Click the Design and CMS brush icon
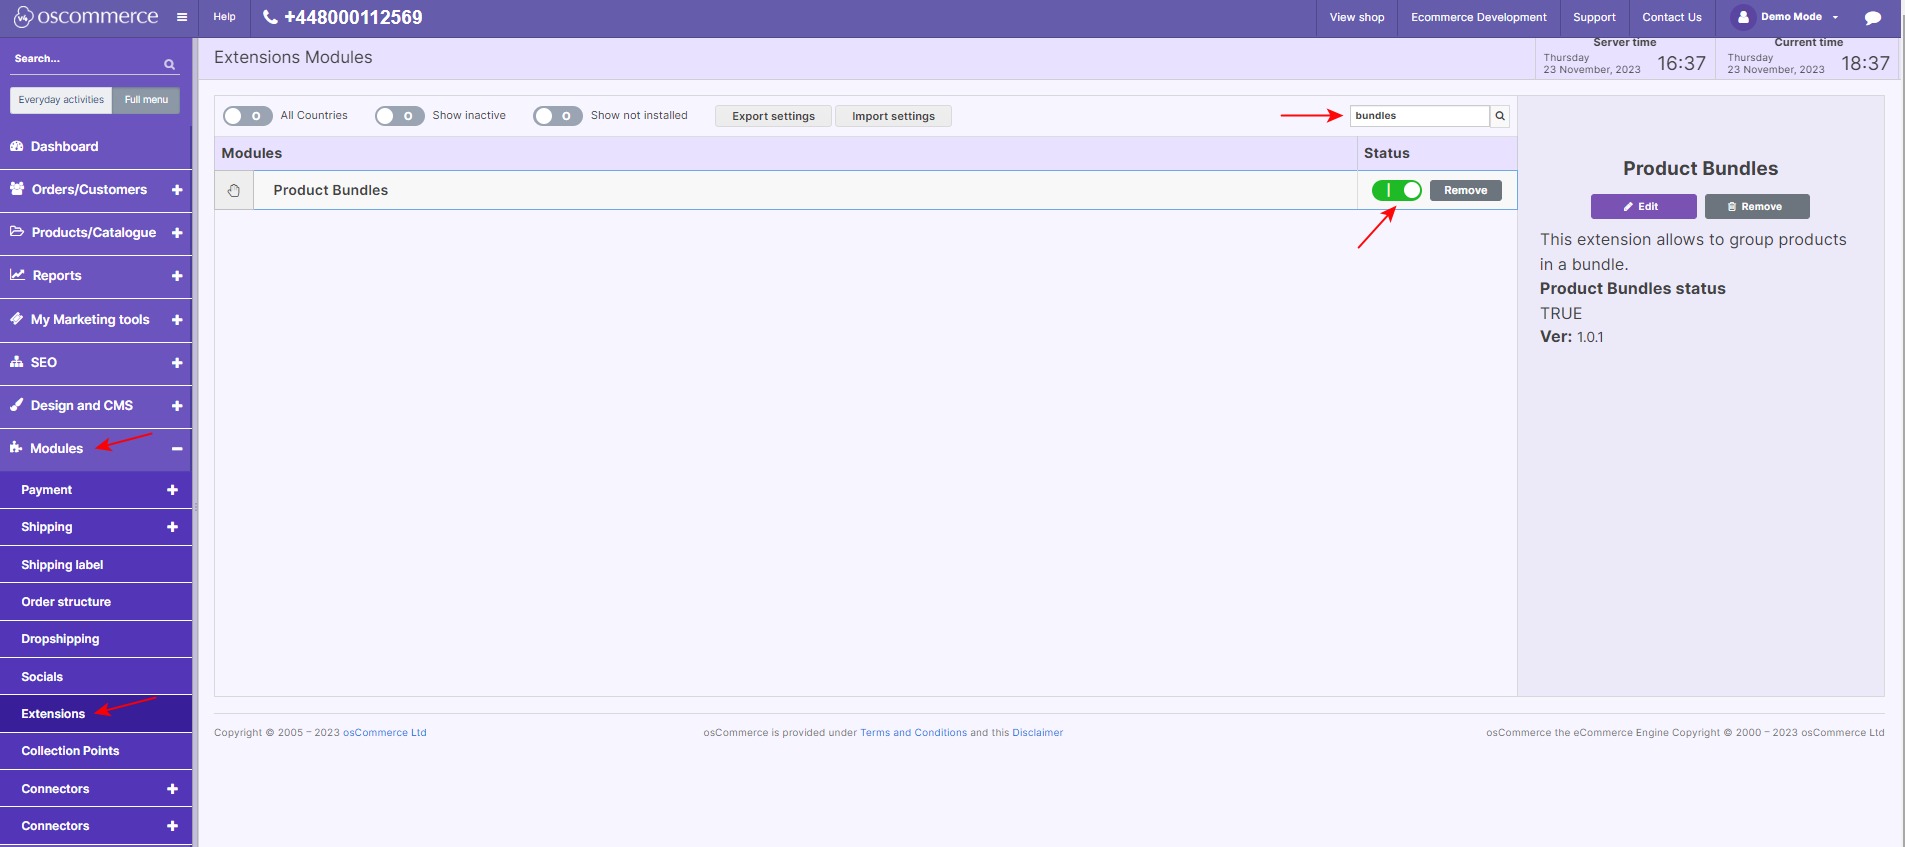The height and width of the screenshot is (847, 1905). coord(17,405)
